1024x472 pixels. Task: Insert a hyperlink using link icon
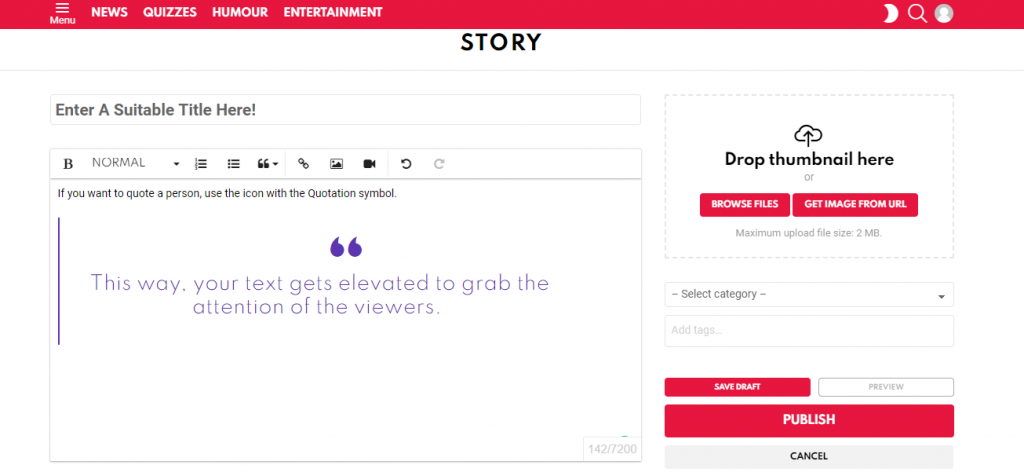pyautogui.click(x=303, y=164)
